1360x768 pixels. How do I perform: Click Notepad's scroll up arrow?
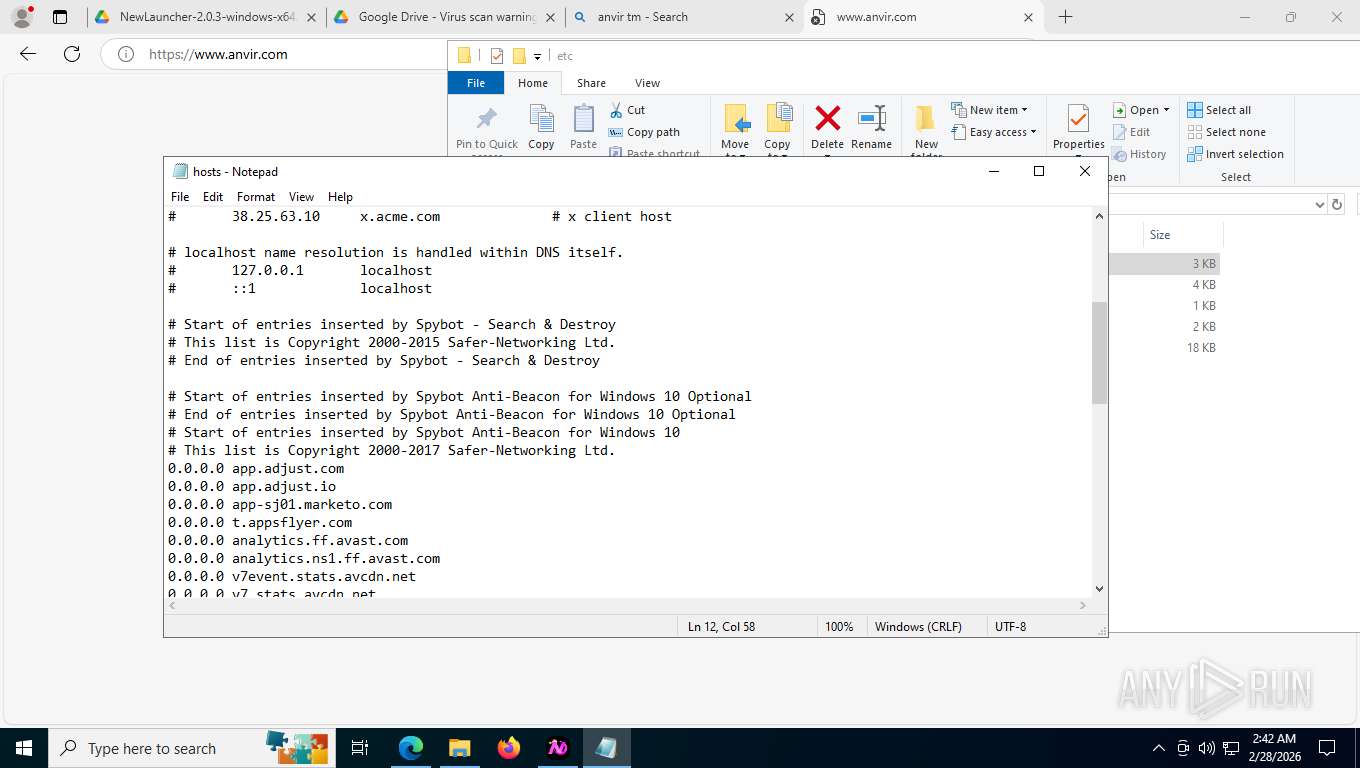1099,216
